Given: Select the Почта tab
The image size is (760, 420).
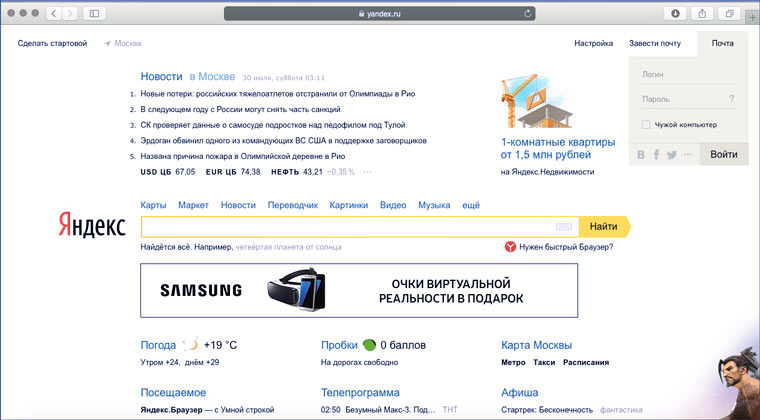Looking at the screenshot, I should point(723,44).
